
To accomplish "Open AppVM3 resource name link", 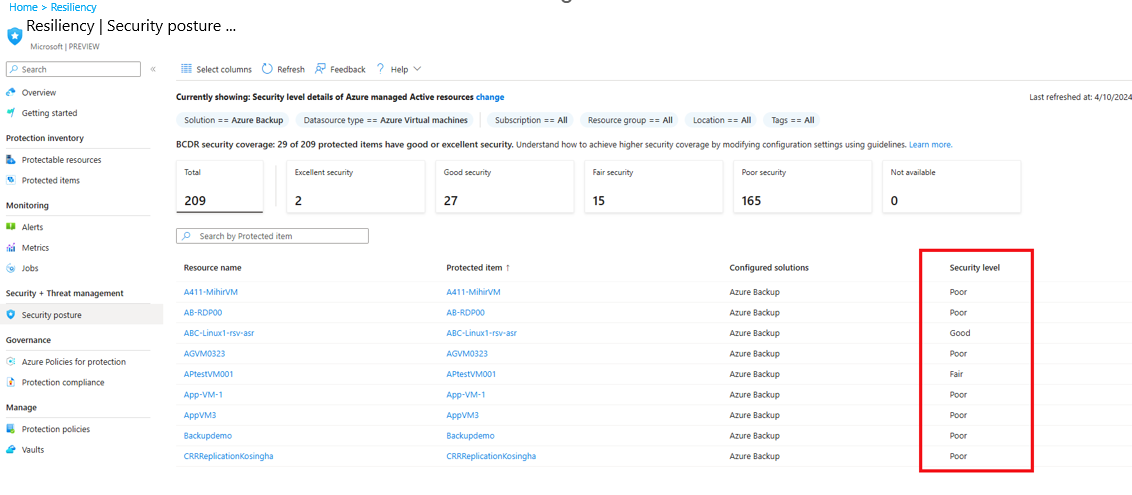I will click(200, 416).
